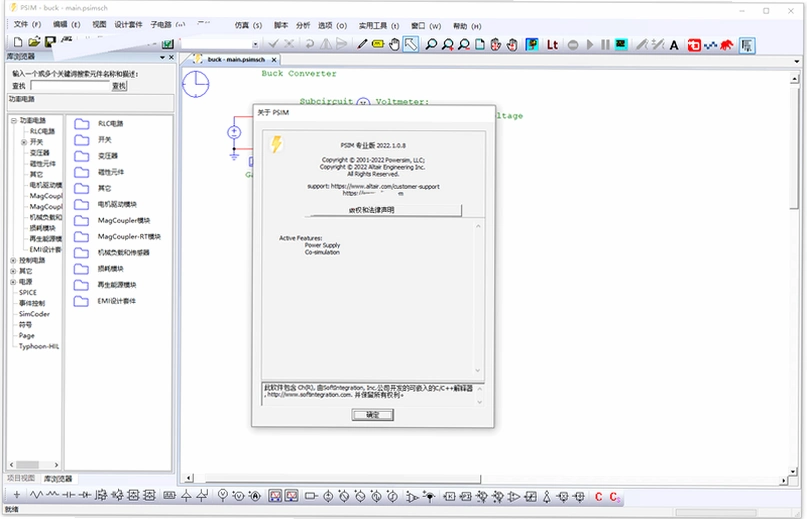Viewport: 807px width, 519px height.
Task: Click the 版权和法律声明 button
Action: (x=383, y=210)
